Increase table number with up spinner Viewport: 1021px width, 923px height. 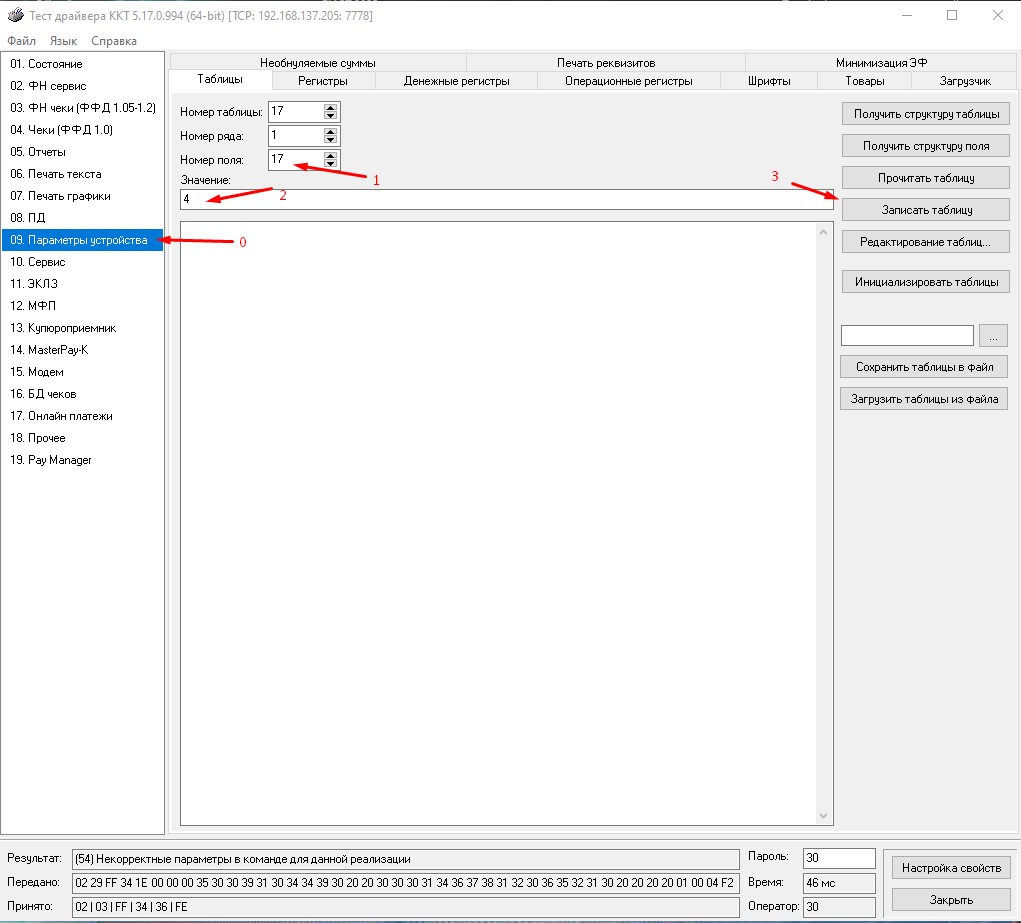click(x=330, y=107)
